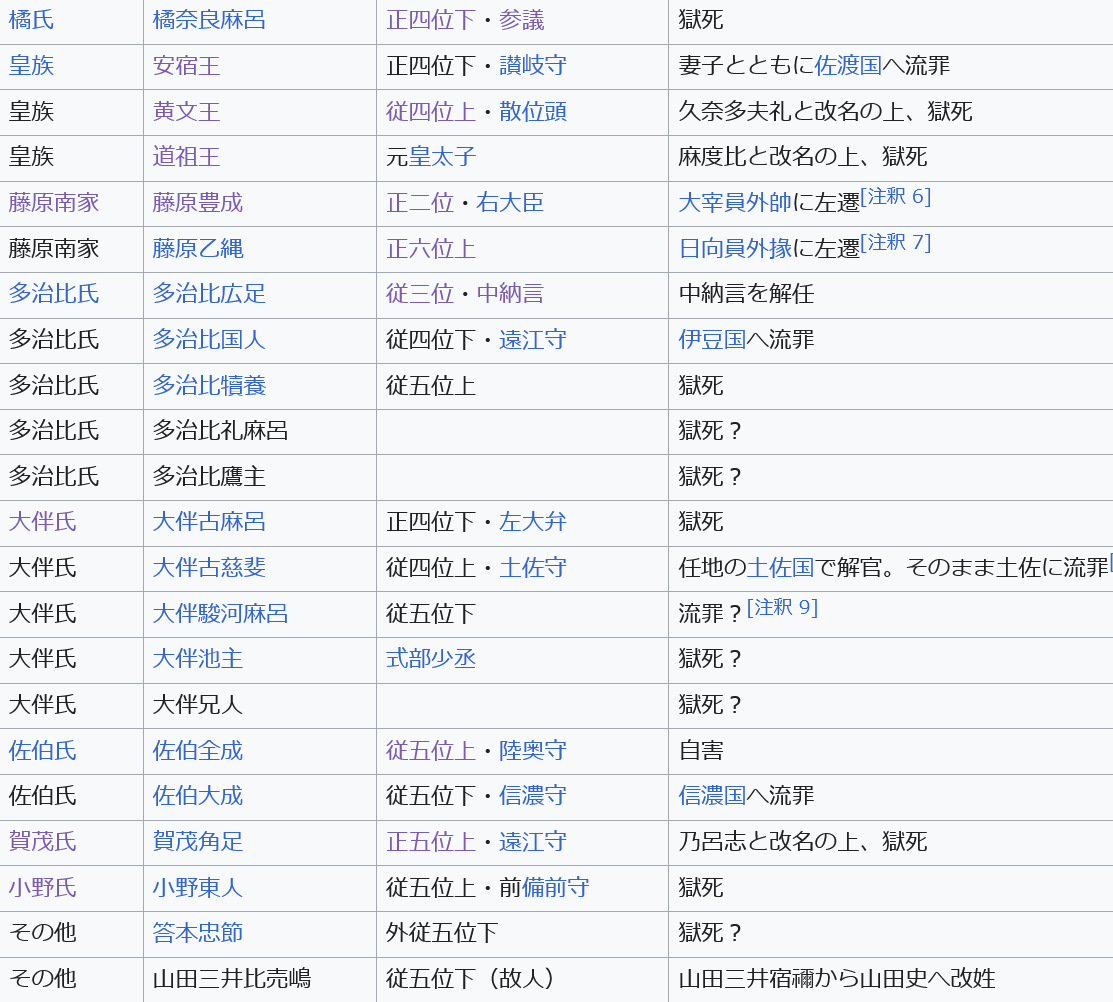Viewport: 1113px width, 1002px height.
Task: Open the 中納言 rank link
Action: click(x=510, y=294)
